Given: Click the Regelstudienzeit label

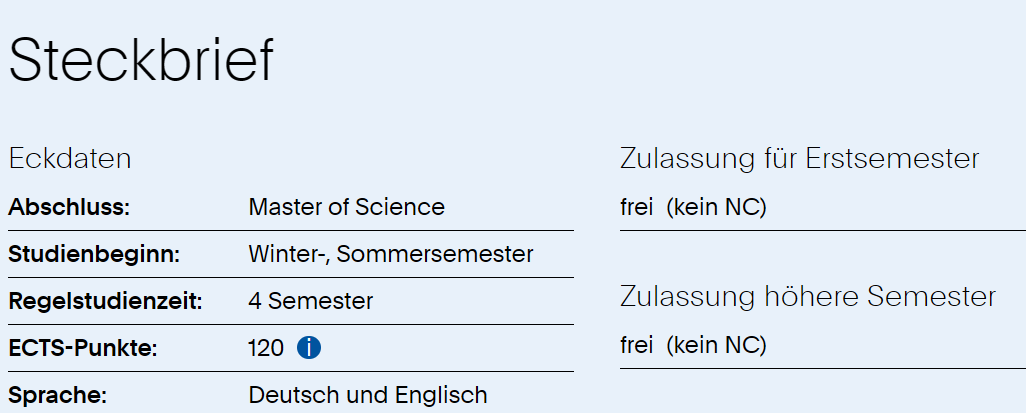Looking at the screenshot, I should [105, 301].
